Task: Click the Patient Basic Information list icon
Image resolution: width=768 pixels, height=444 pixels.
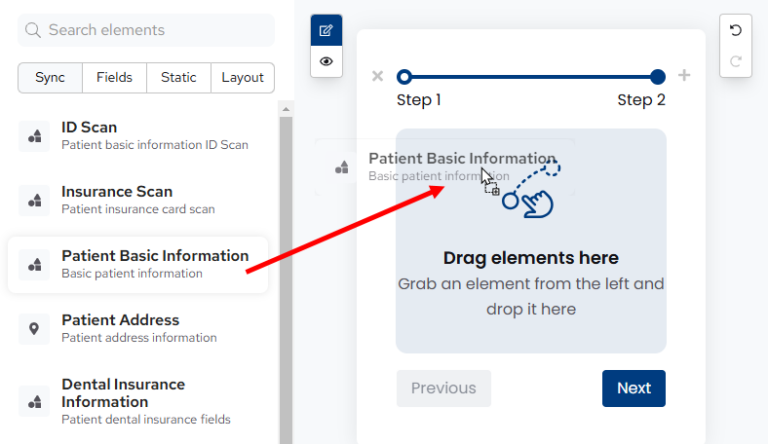Action: 34,265
